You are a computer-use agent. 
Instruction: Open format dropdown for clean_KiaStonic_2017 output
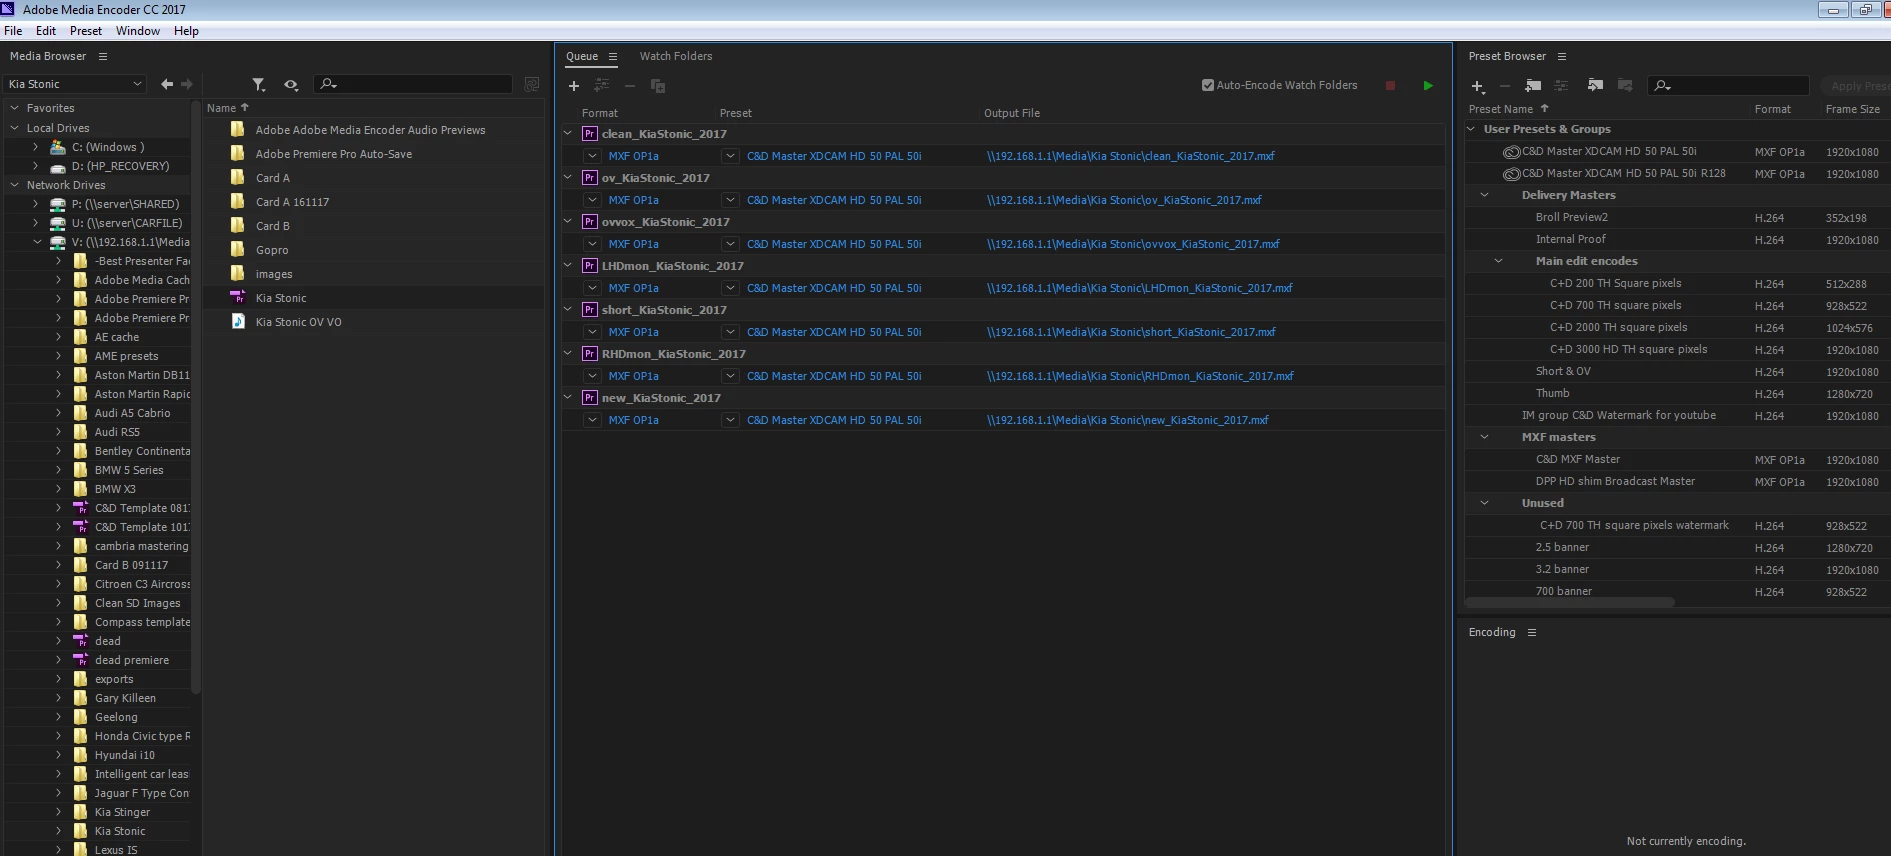(x=592, y=156)
